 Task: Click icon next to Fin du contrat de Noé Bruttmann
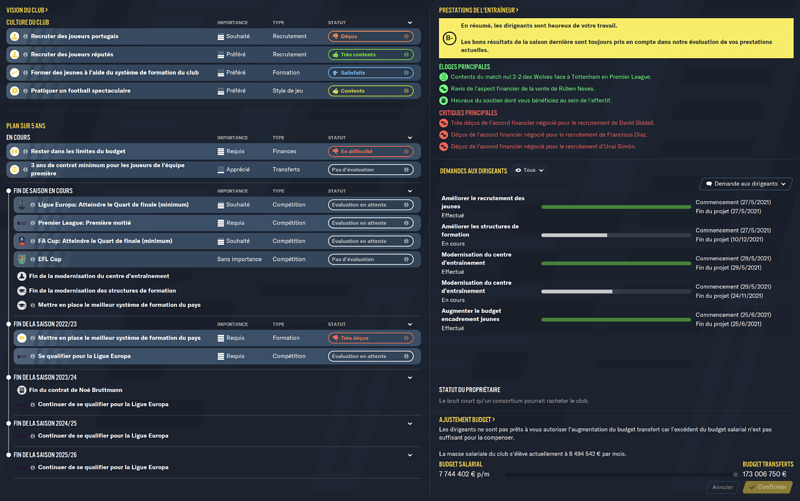pos(22,390)
